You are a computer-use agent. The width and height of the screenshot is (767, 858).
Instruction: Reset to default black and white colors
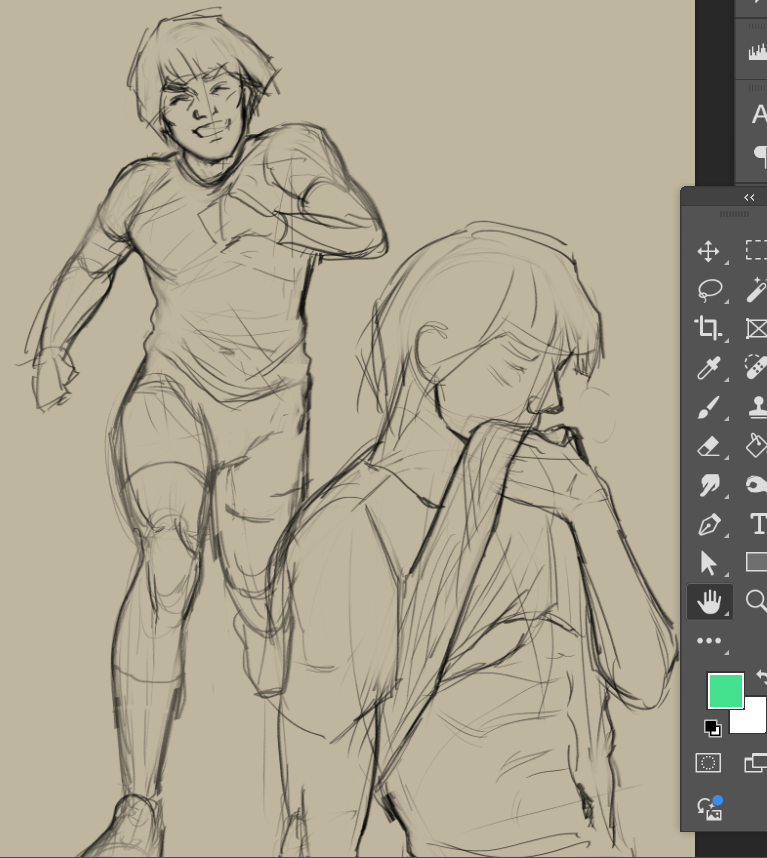(x=712, y=728)
